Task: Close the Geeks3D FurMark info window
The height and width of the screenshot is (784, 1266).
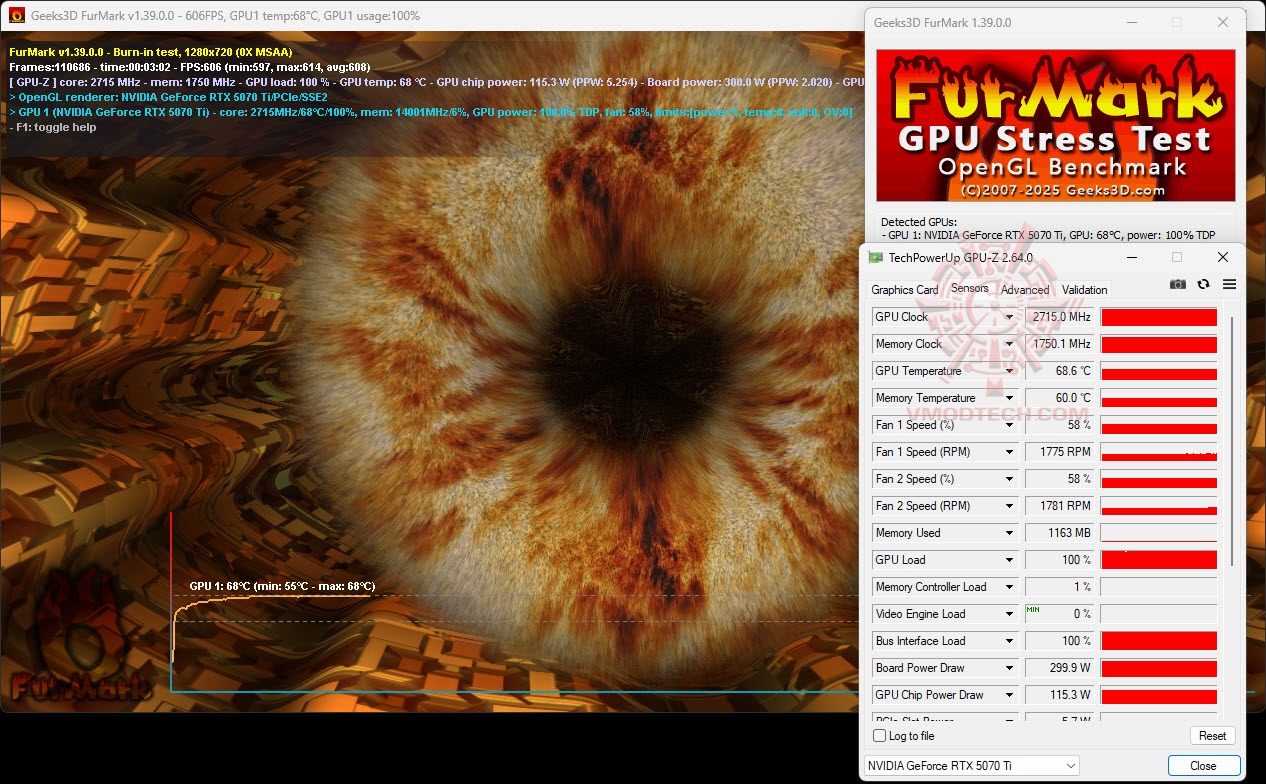Action: tap(1223, 22)
